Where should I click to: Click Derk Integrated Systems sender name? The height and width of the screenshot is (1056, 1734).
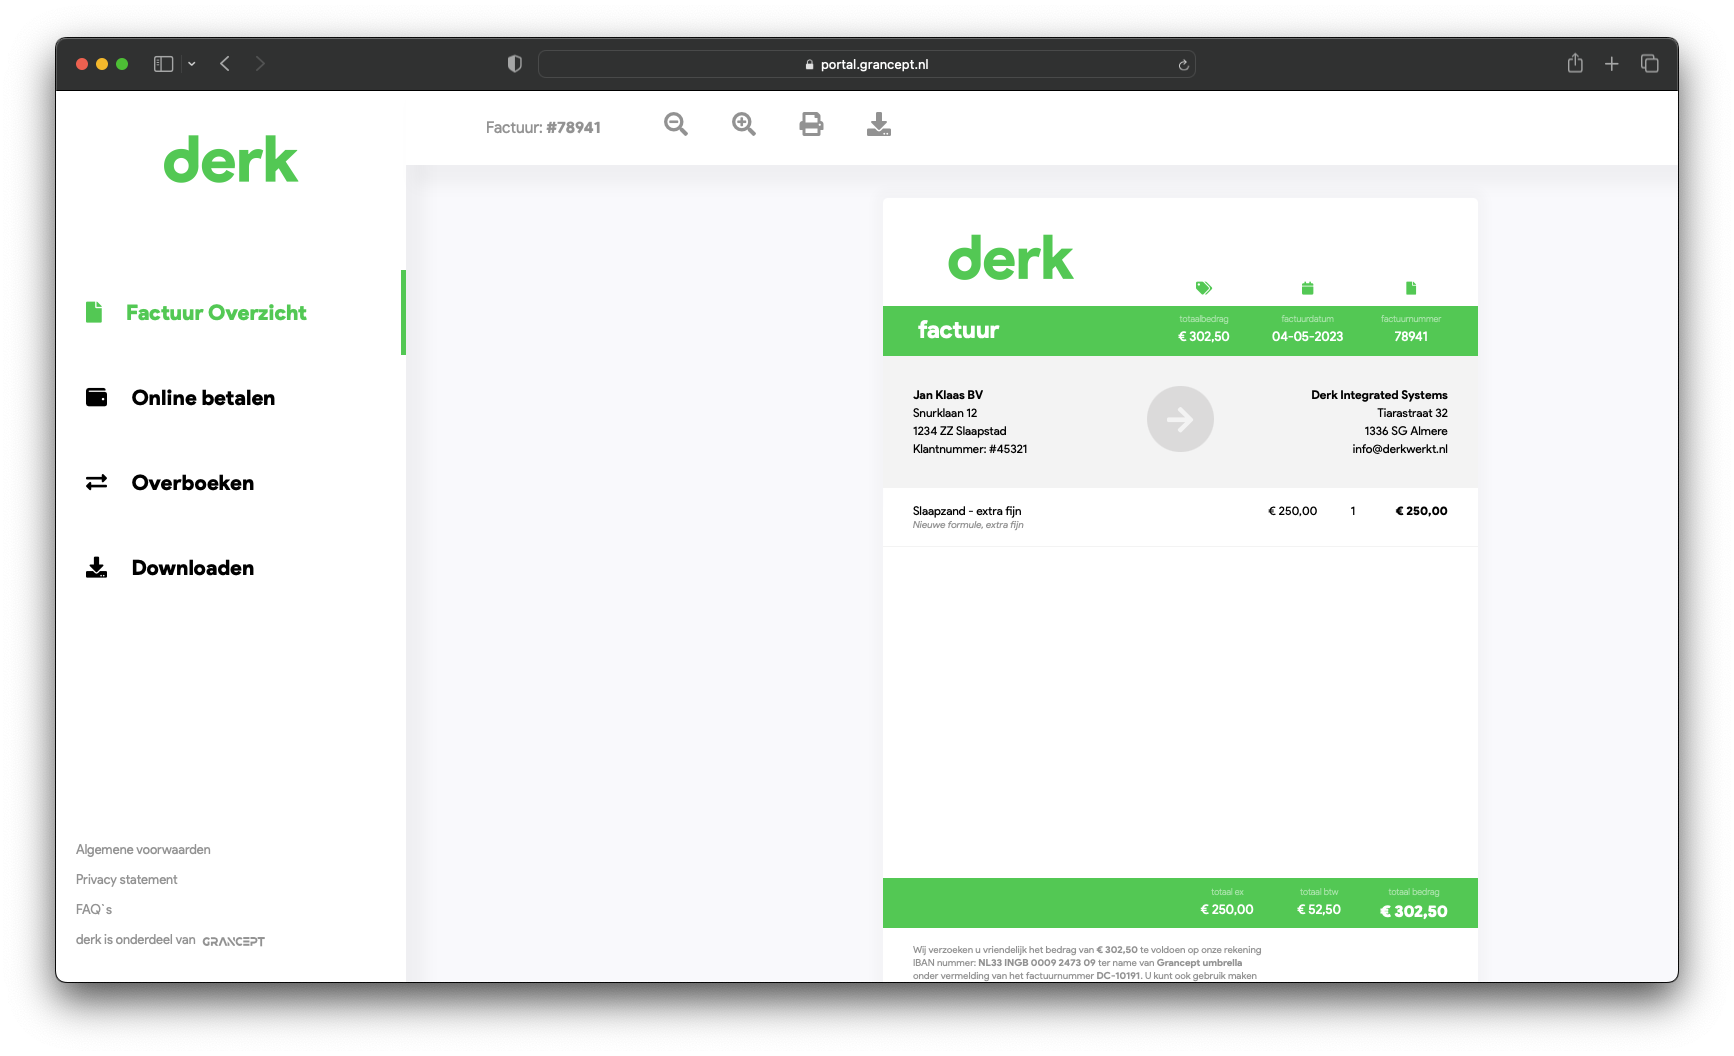(x=1379, y=395)
